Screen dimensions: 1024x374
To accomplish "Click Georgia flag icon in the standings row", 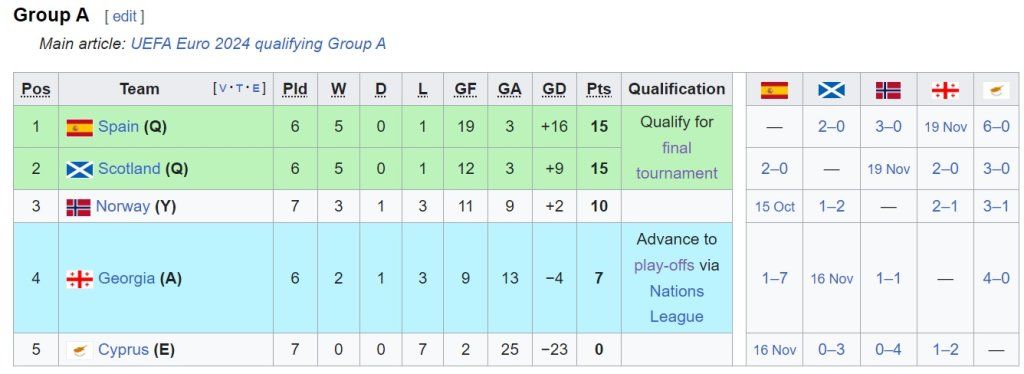I will point(79,279).
